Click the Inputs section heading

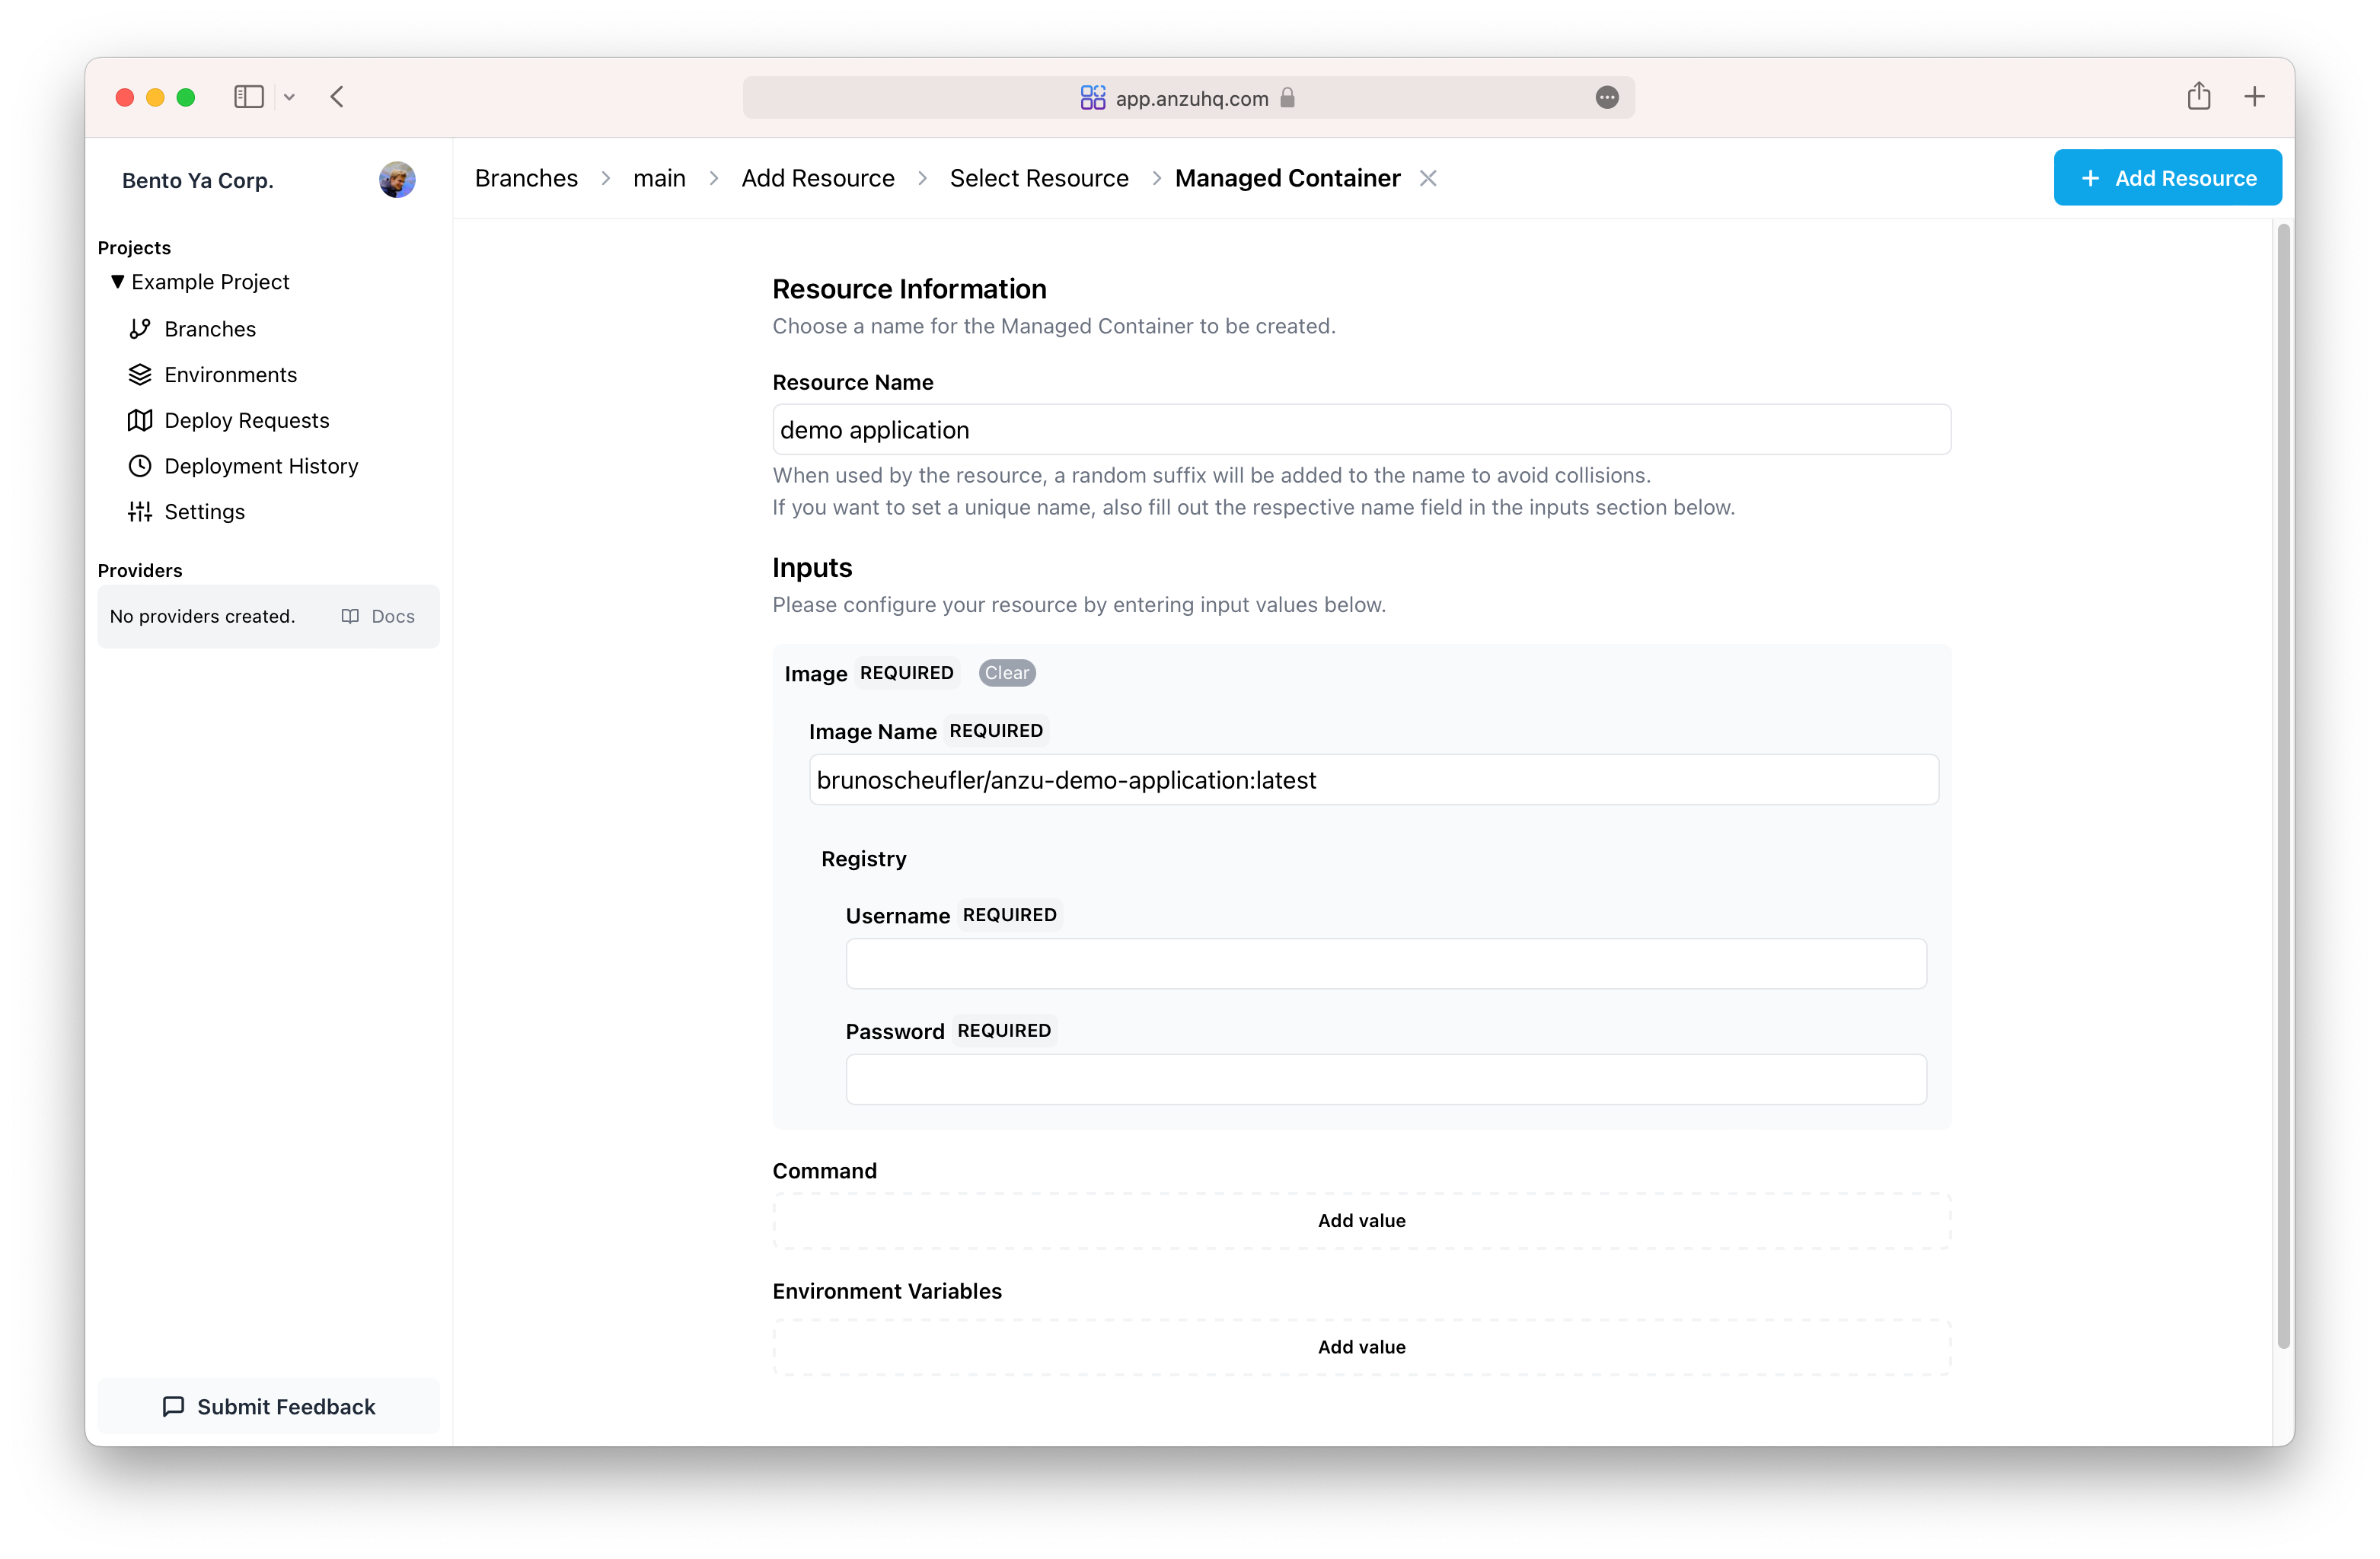tap(812, 568)
